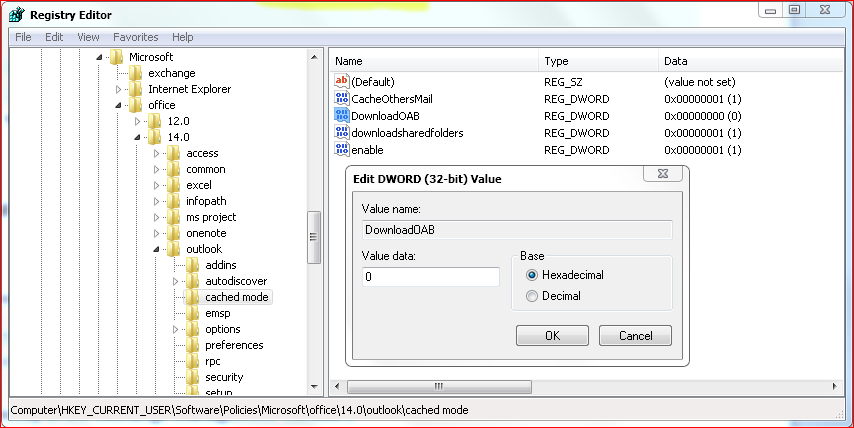
Task: Click the DownloadOAB data value 0x00000000 (0)
Action: (x=703, y=115)
